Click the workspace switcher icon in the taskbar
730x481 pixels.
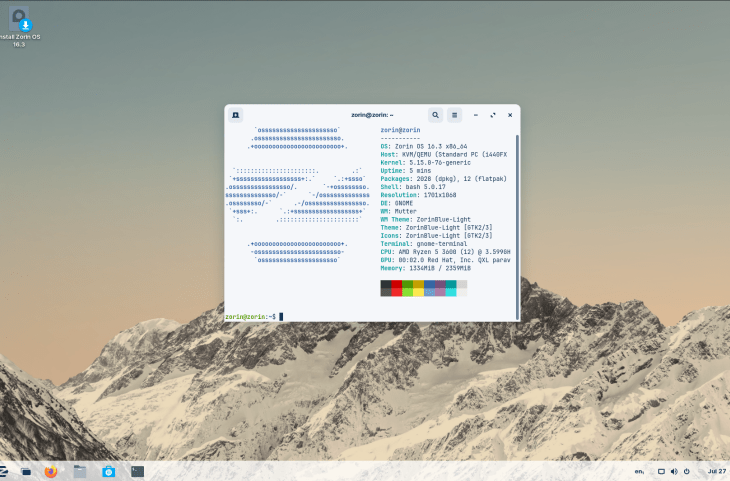(x=26, y=472)
